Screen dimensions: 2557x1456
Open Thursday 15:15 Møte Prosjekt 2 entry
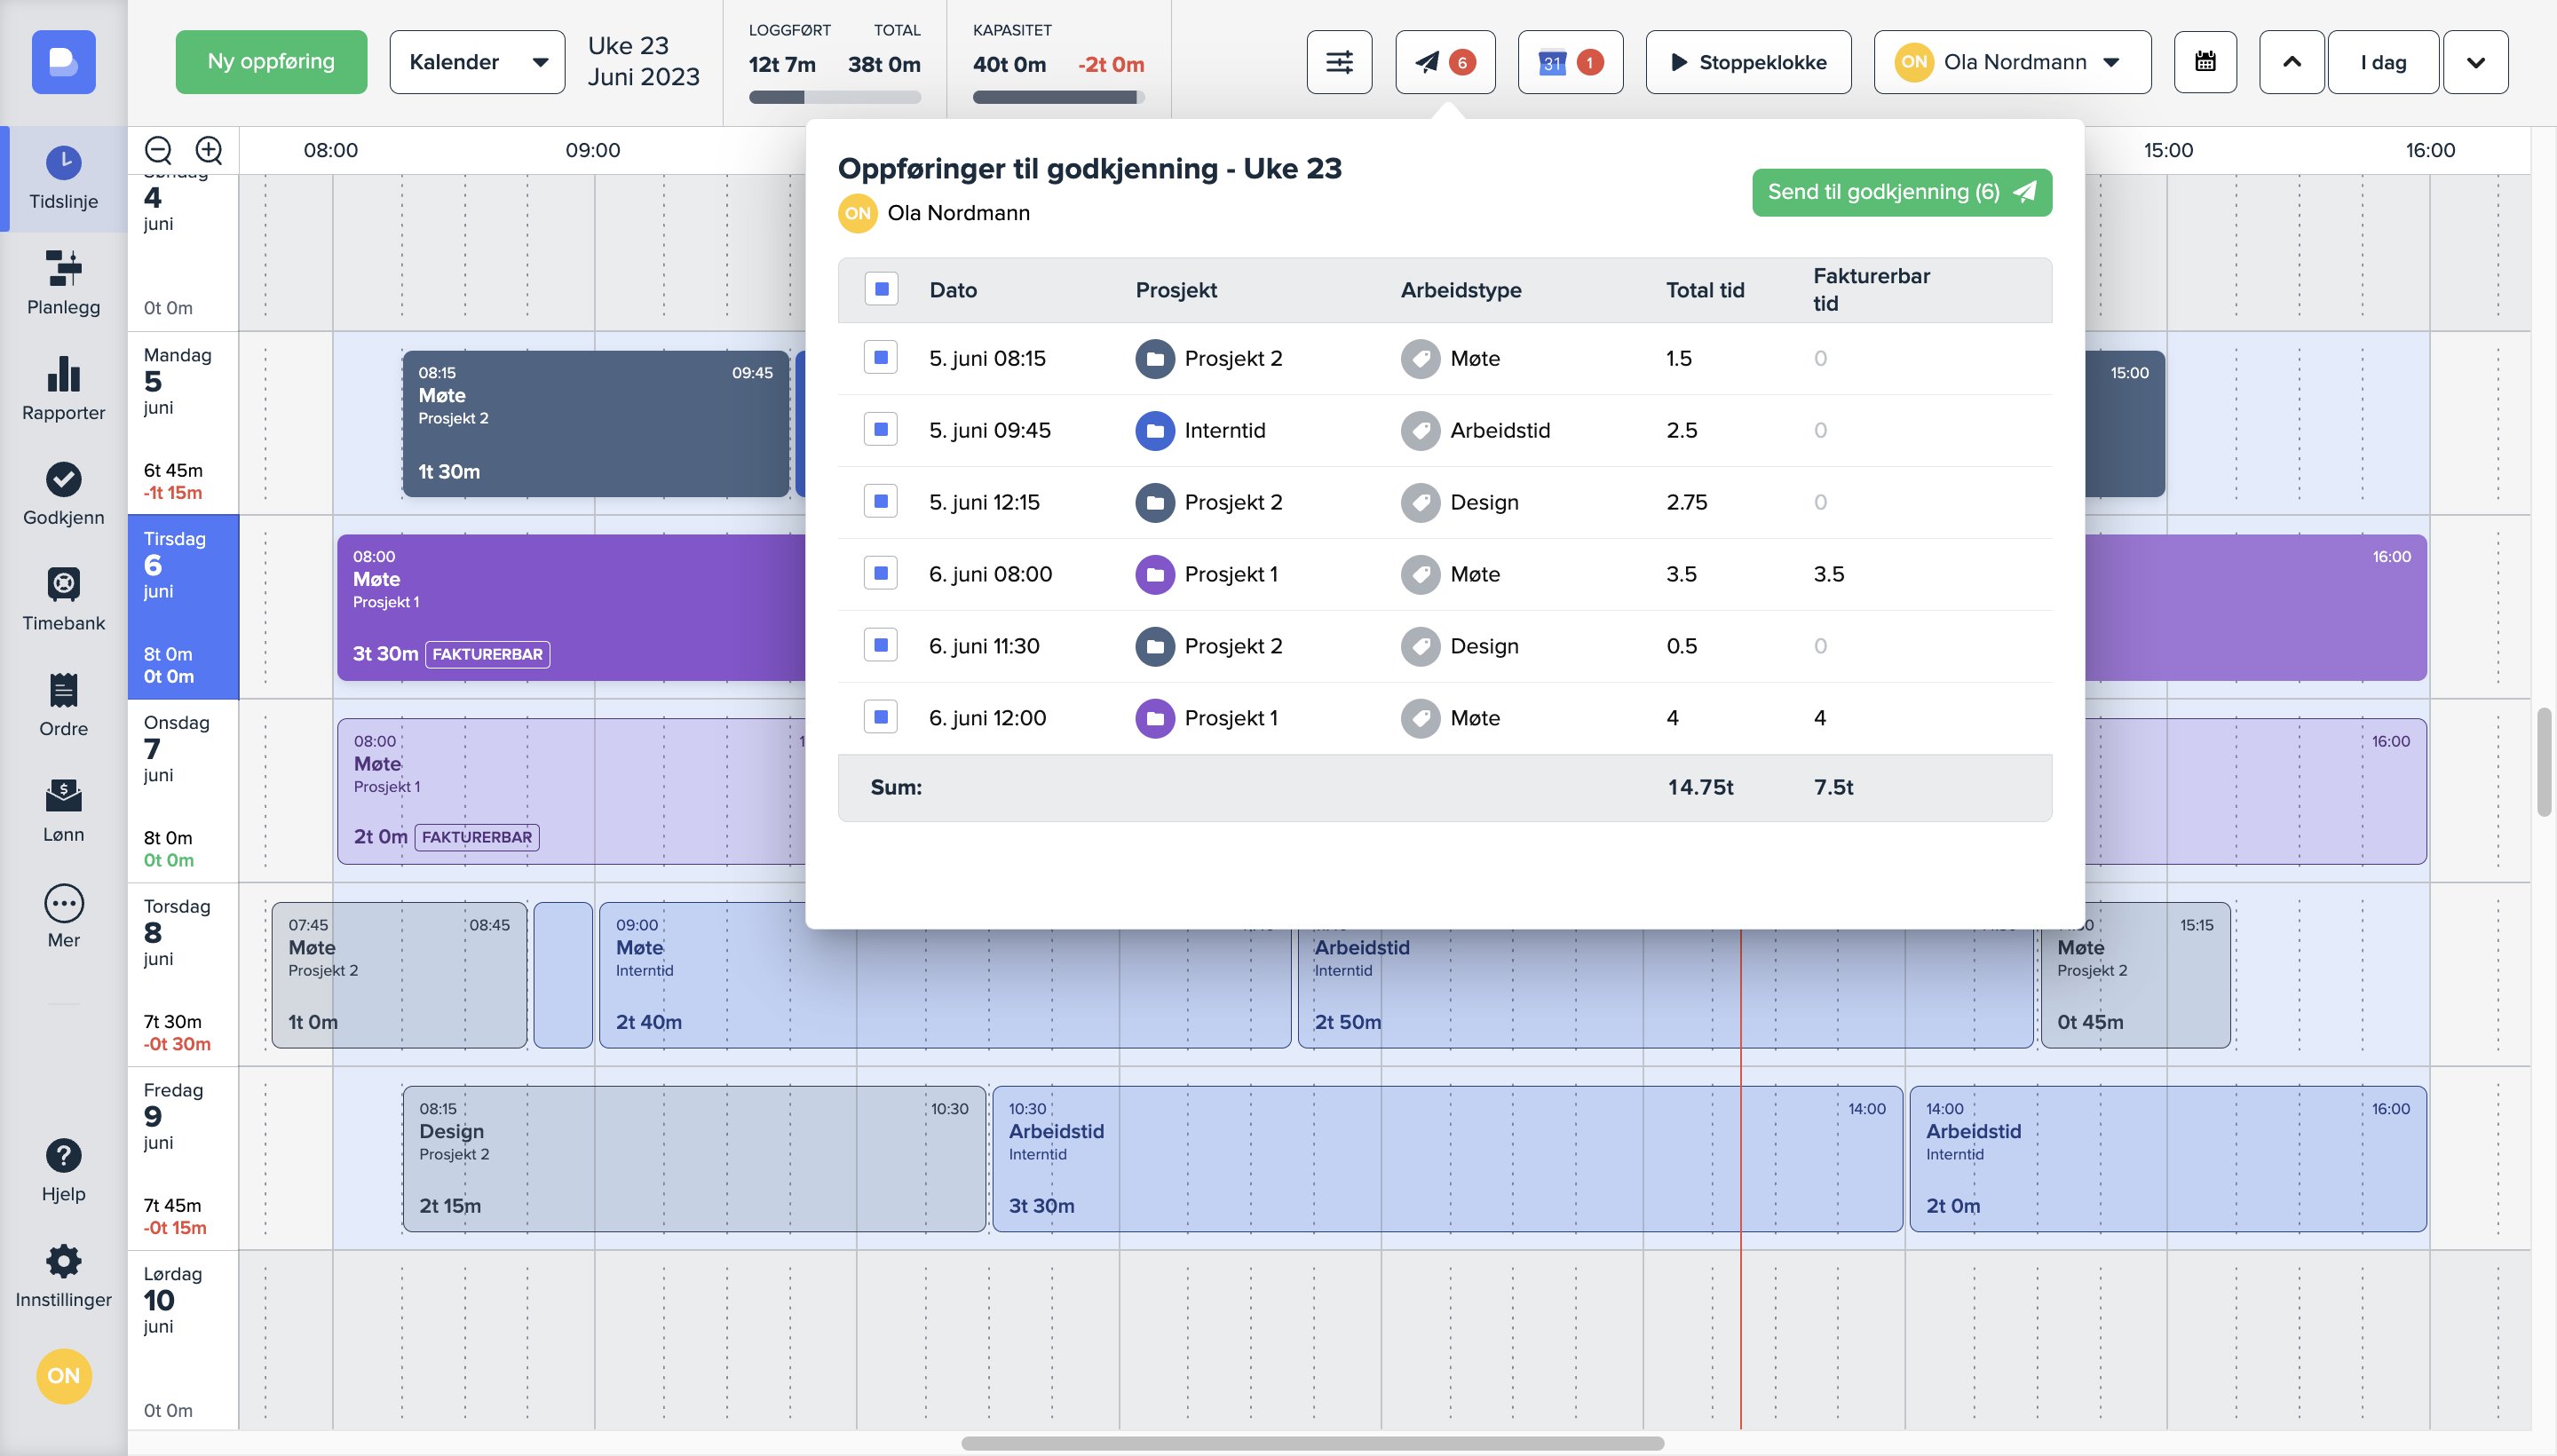click(x=2135, y=975)
